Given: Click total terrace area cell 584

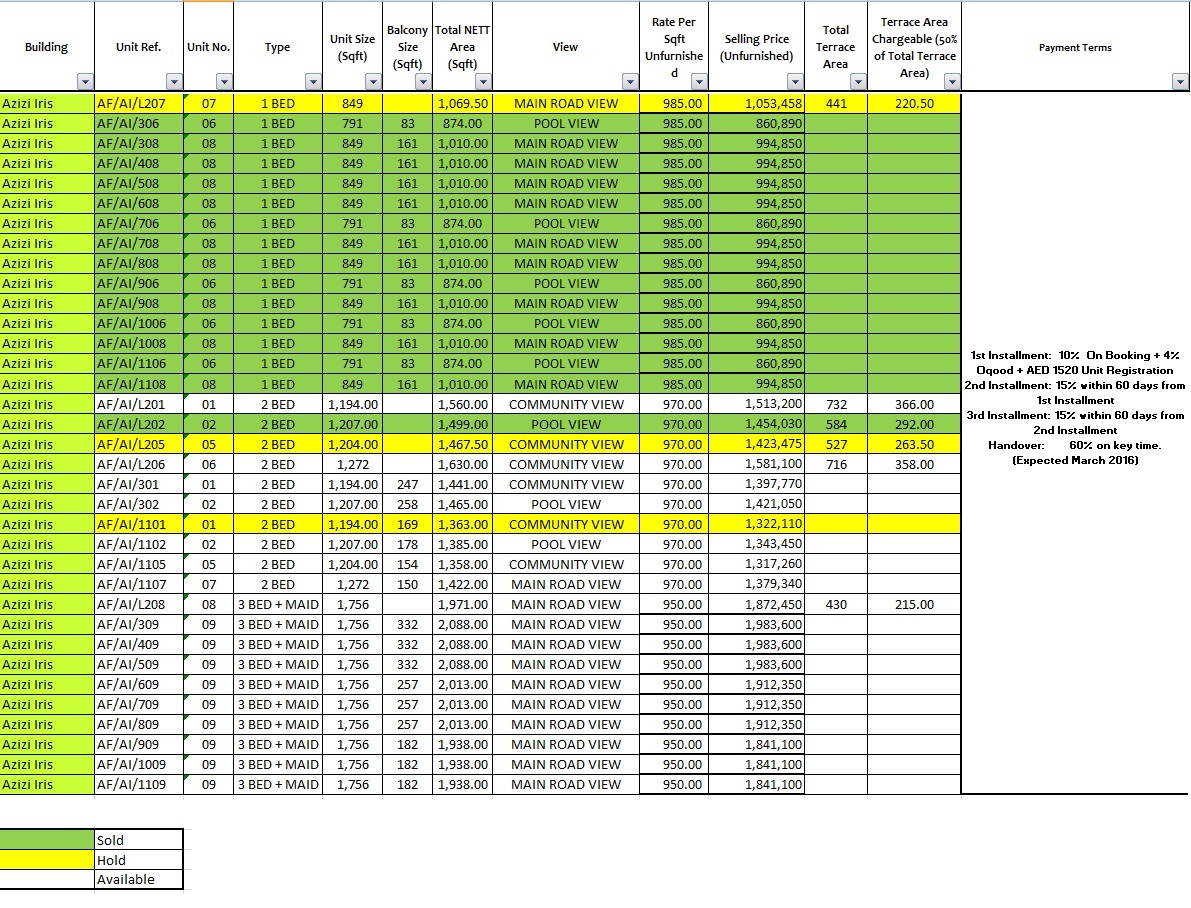Looking at the screenshot, I should [836, 424].
